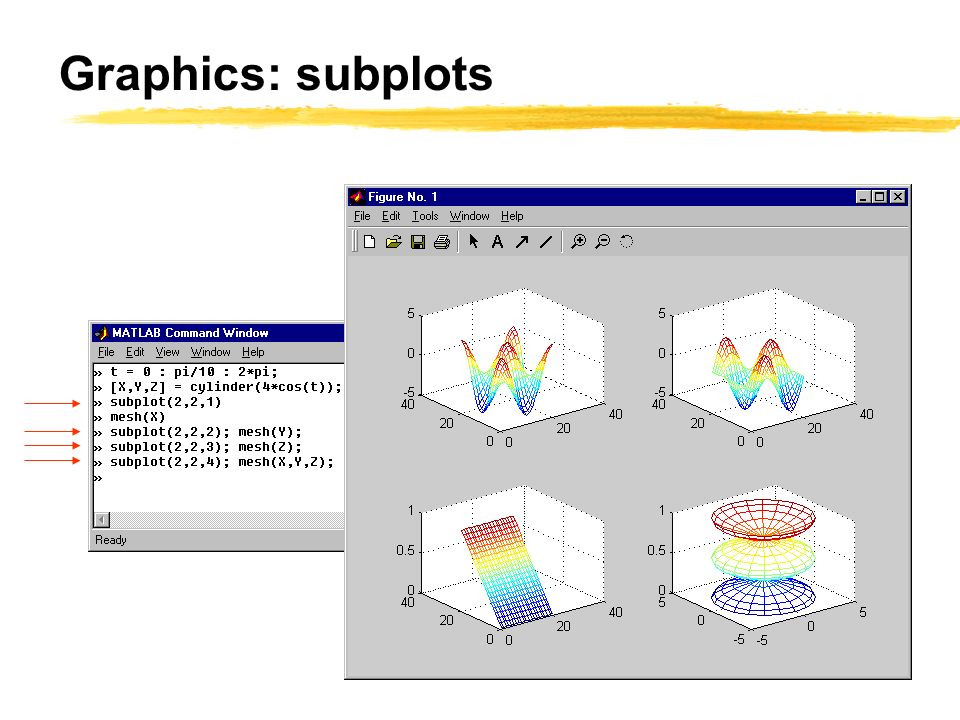Open the Tools menu in Figure window
This screenshot has width=960, height=720.
tap(425, 216)
